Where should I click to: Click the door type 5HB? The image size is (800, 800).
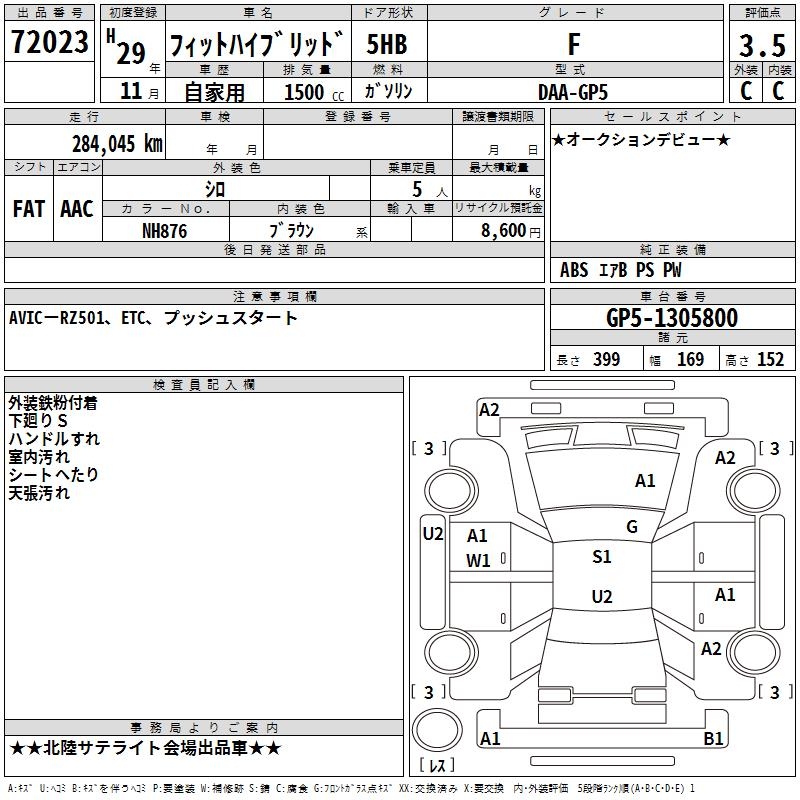tap(387, 44)
